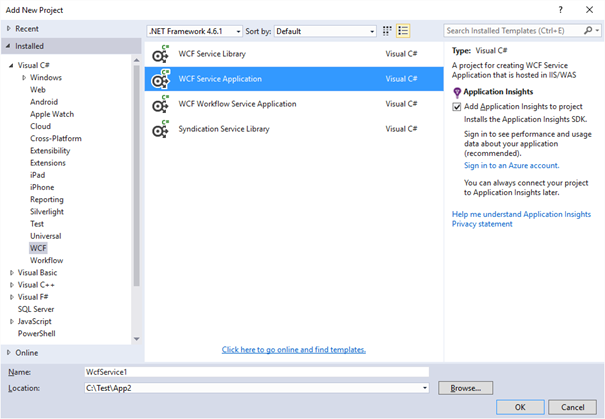
Task: Open the Location path dropdown arrow
Action: (424, 388)
